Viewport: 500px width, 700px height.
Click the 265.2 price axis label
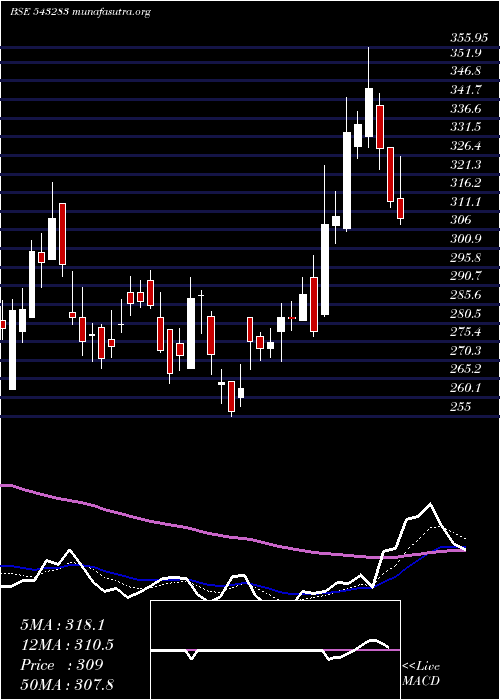coord(465,369)
